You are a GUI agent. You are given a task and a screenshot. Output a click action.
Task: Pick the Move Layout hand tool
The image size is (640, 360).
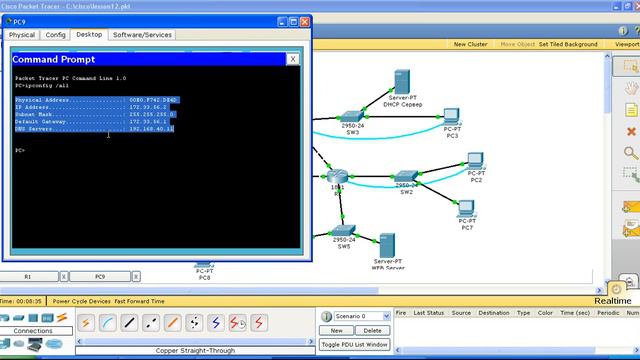click(x=631, y=88)
